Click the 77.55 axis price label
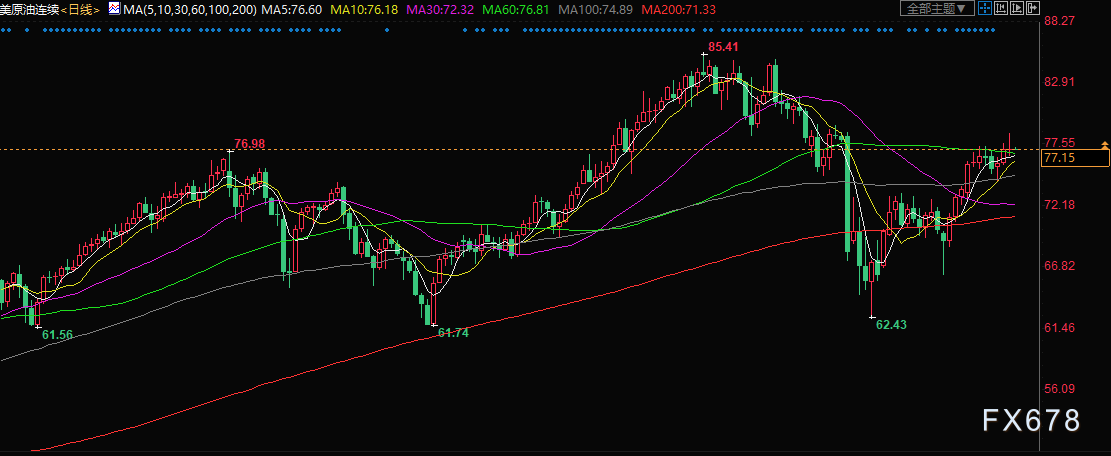Image resolution: width=1111 pixels, height=456 pixels. pyautogui.click(x=1060, y=143)
